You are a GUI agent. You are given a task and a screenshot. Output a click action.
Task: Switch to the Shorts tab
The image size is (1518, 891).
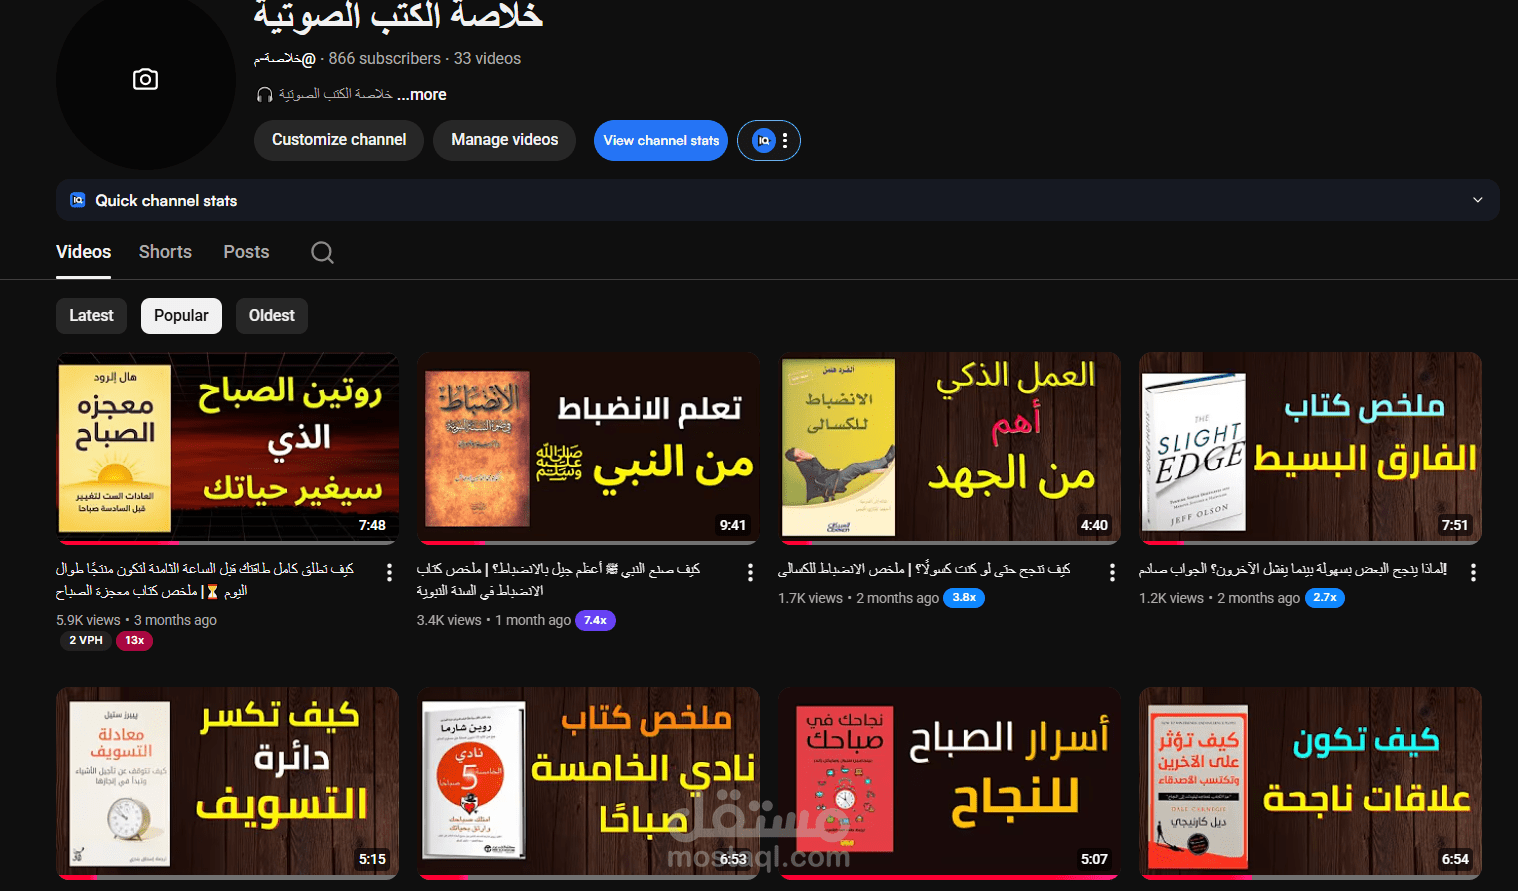[x=165, y=252]
